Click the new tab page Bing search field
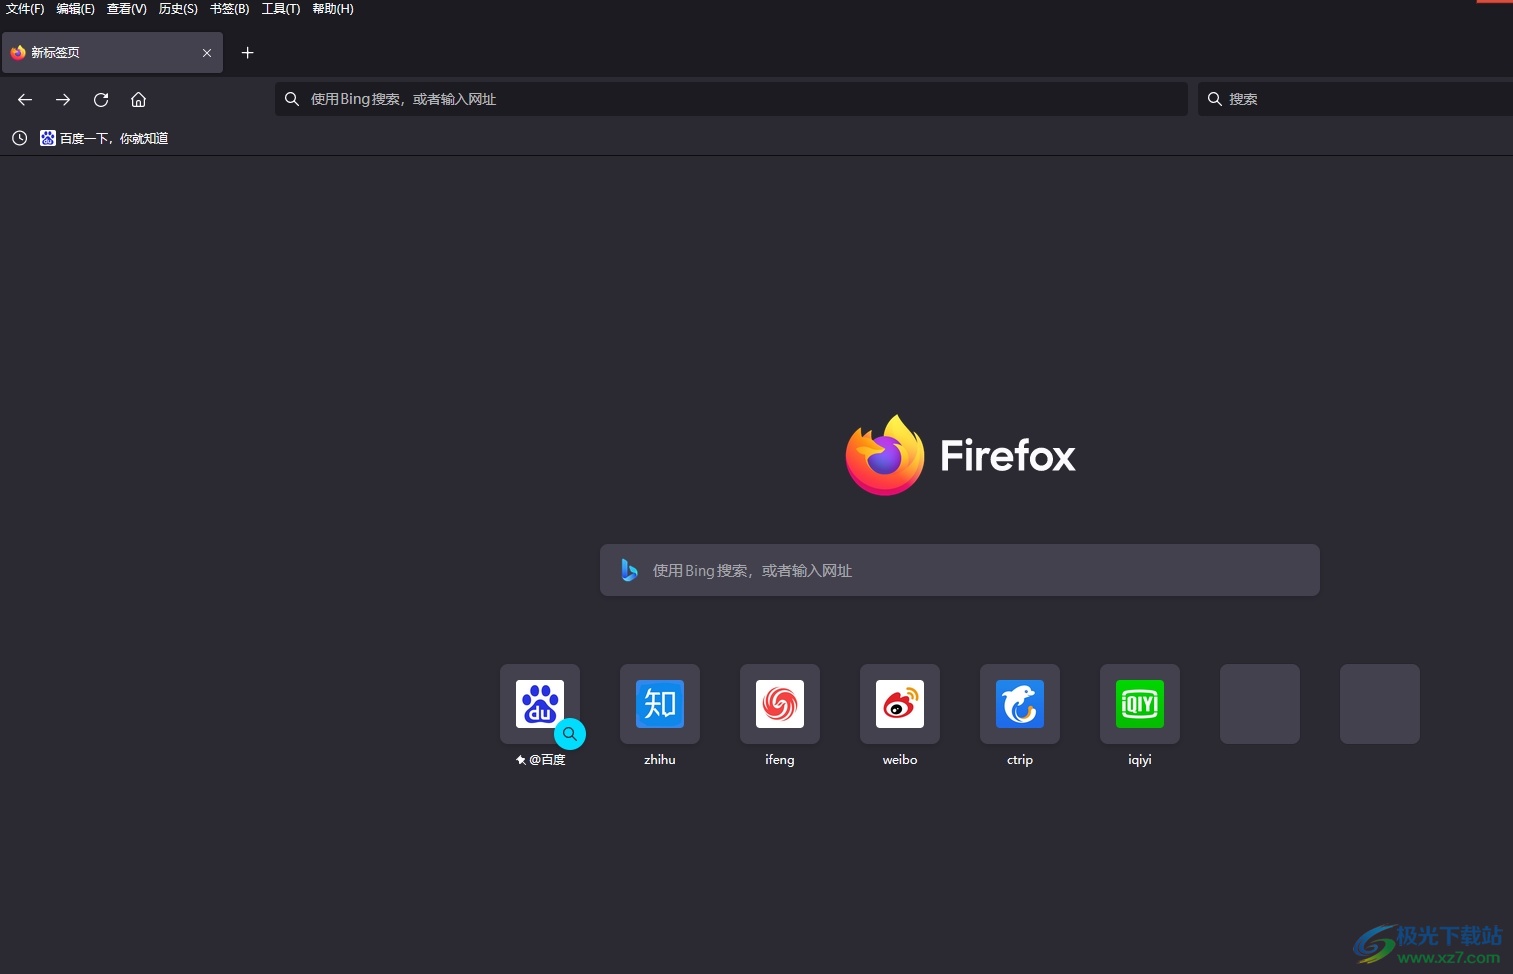This screenshot has width=1513, height=974. click(960, 570)
